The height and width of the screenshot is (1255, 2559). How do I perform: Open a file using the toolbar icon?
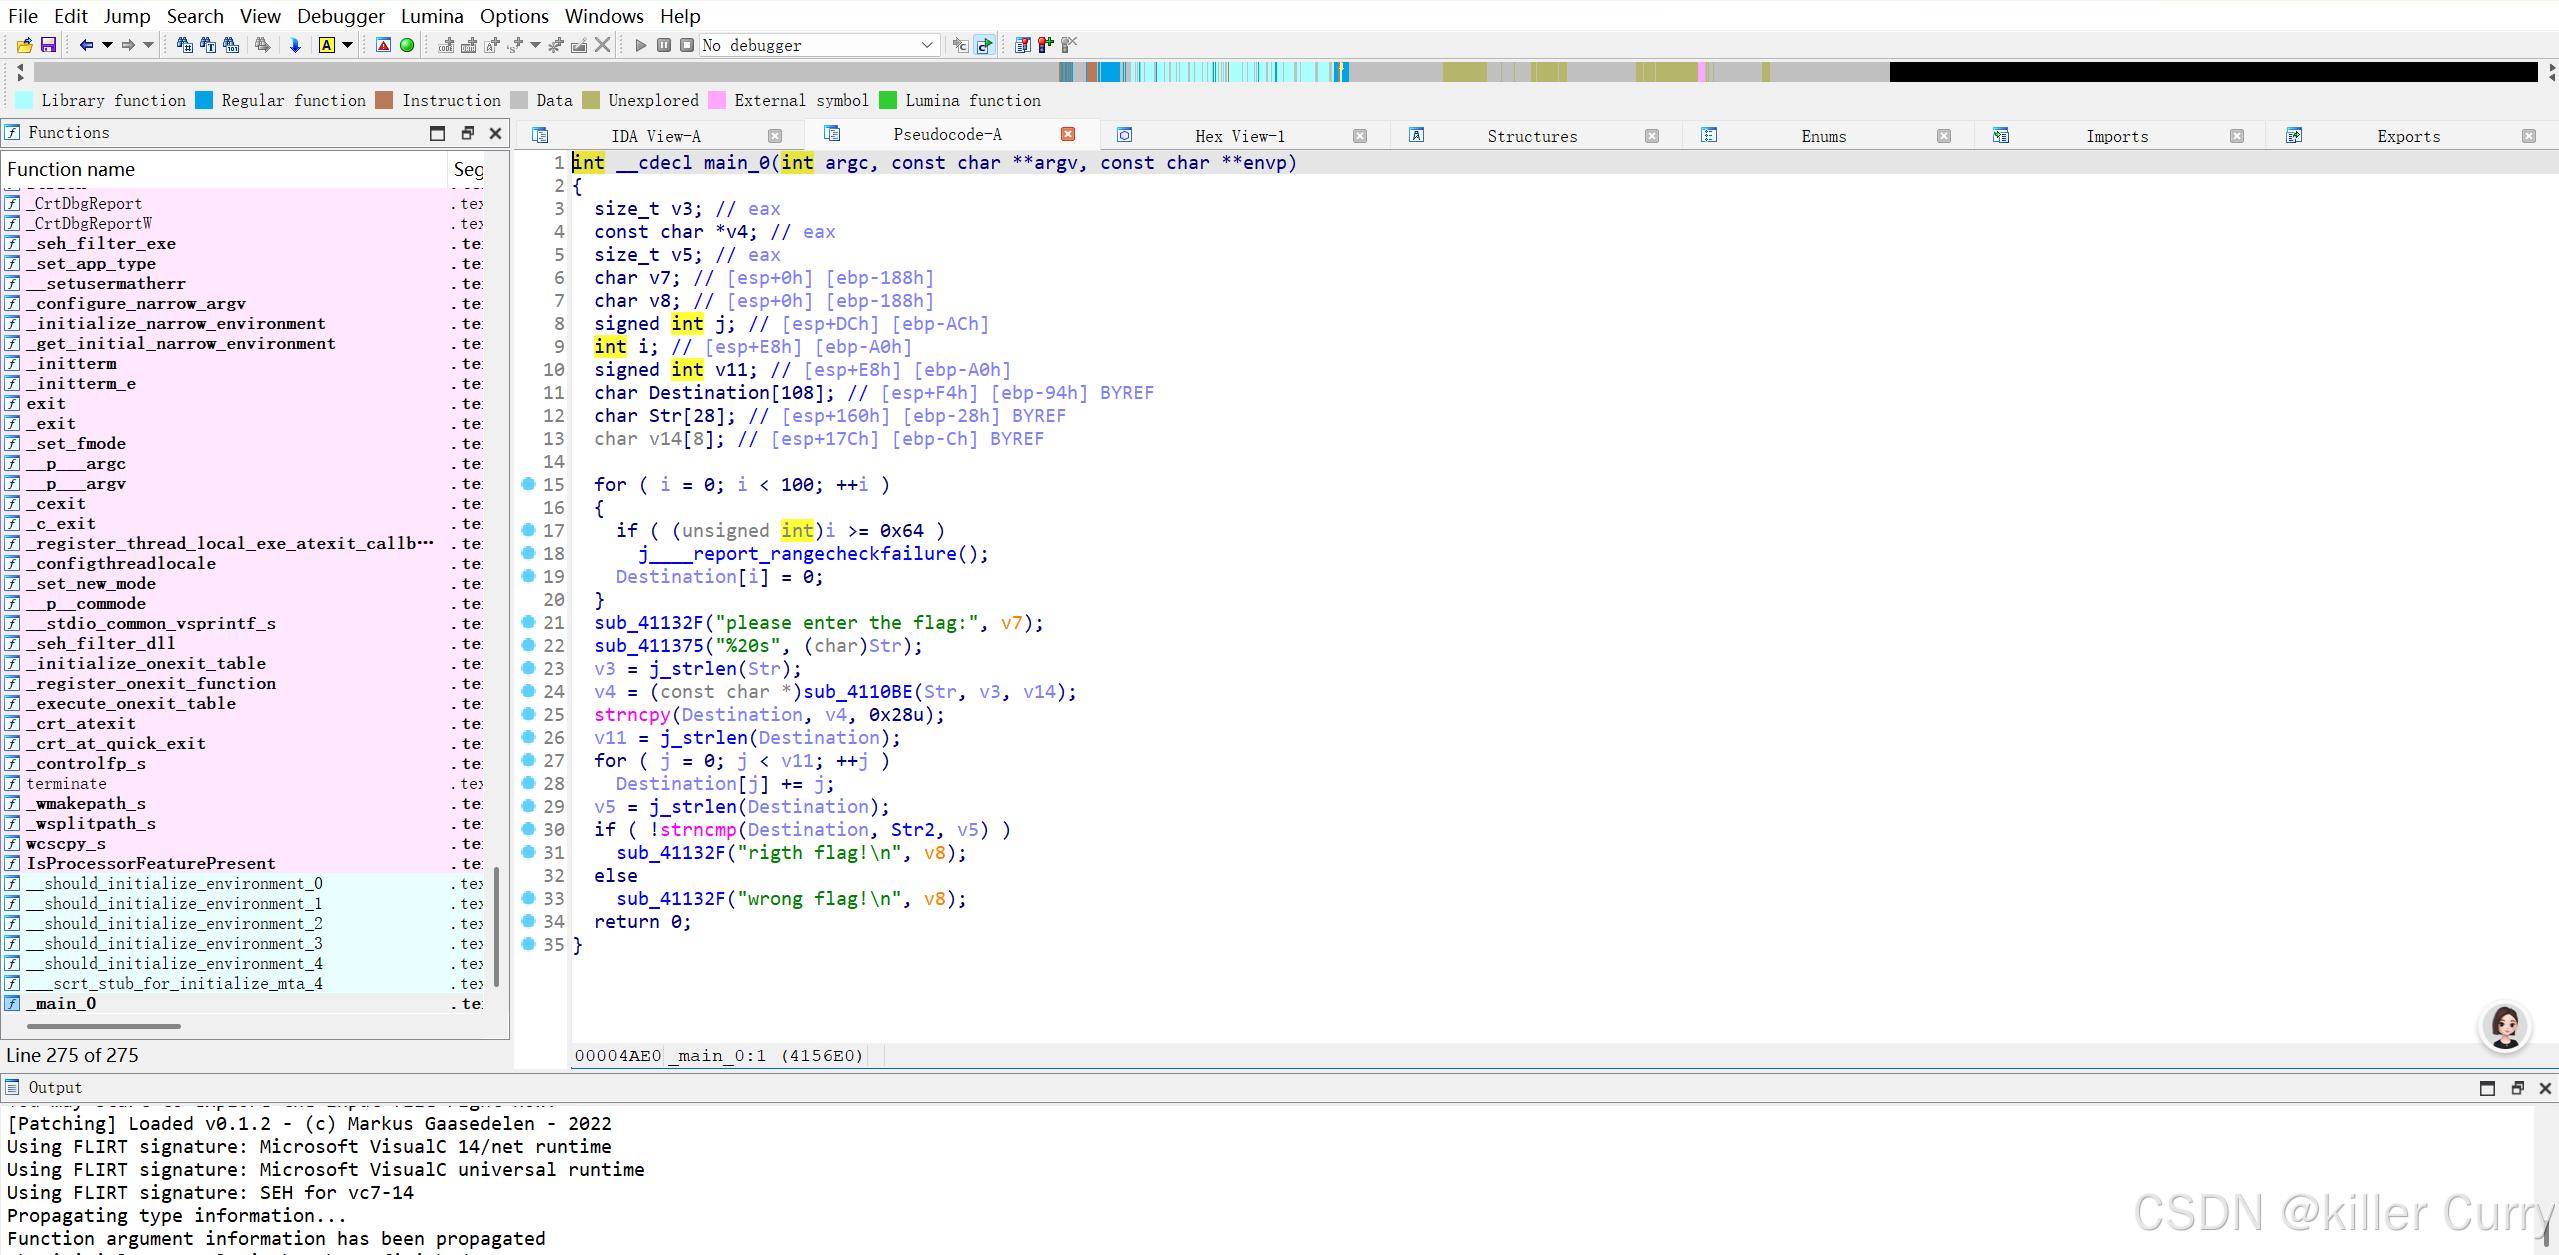point(23,45)
